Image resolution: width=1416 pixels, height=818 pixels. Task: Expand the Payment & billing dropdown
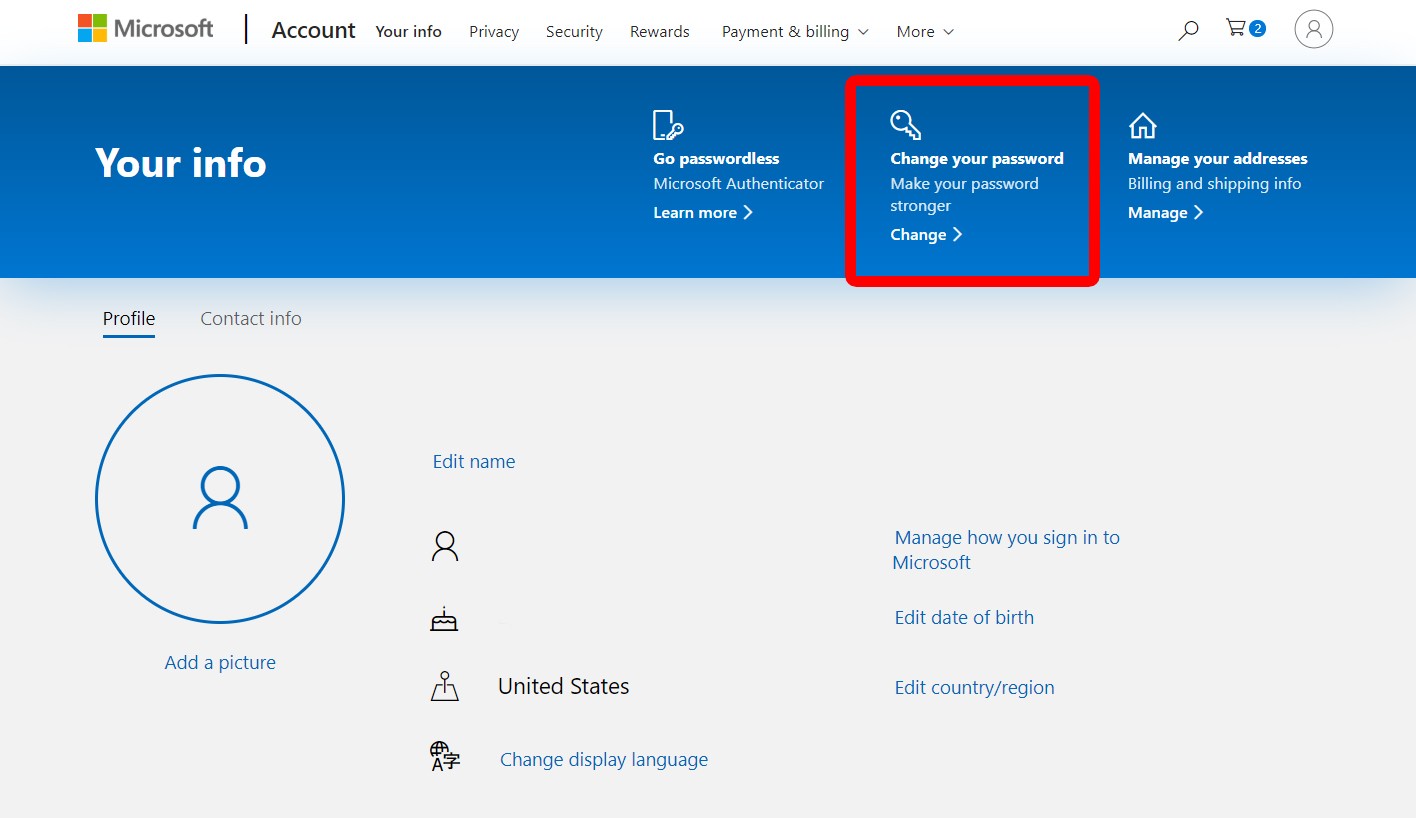click(794, 31)
